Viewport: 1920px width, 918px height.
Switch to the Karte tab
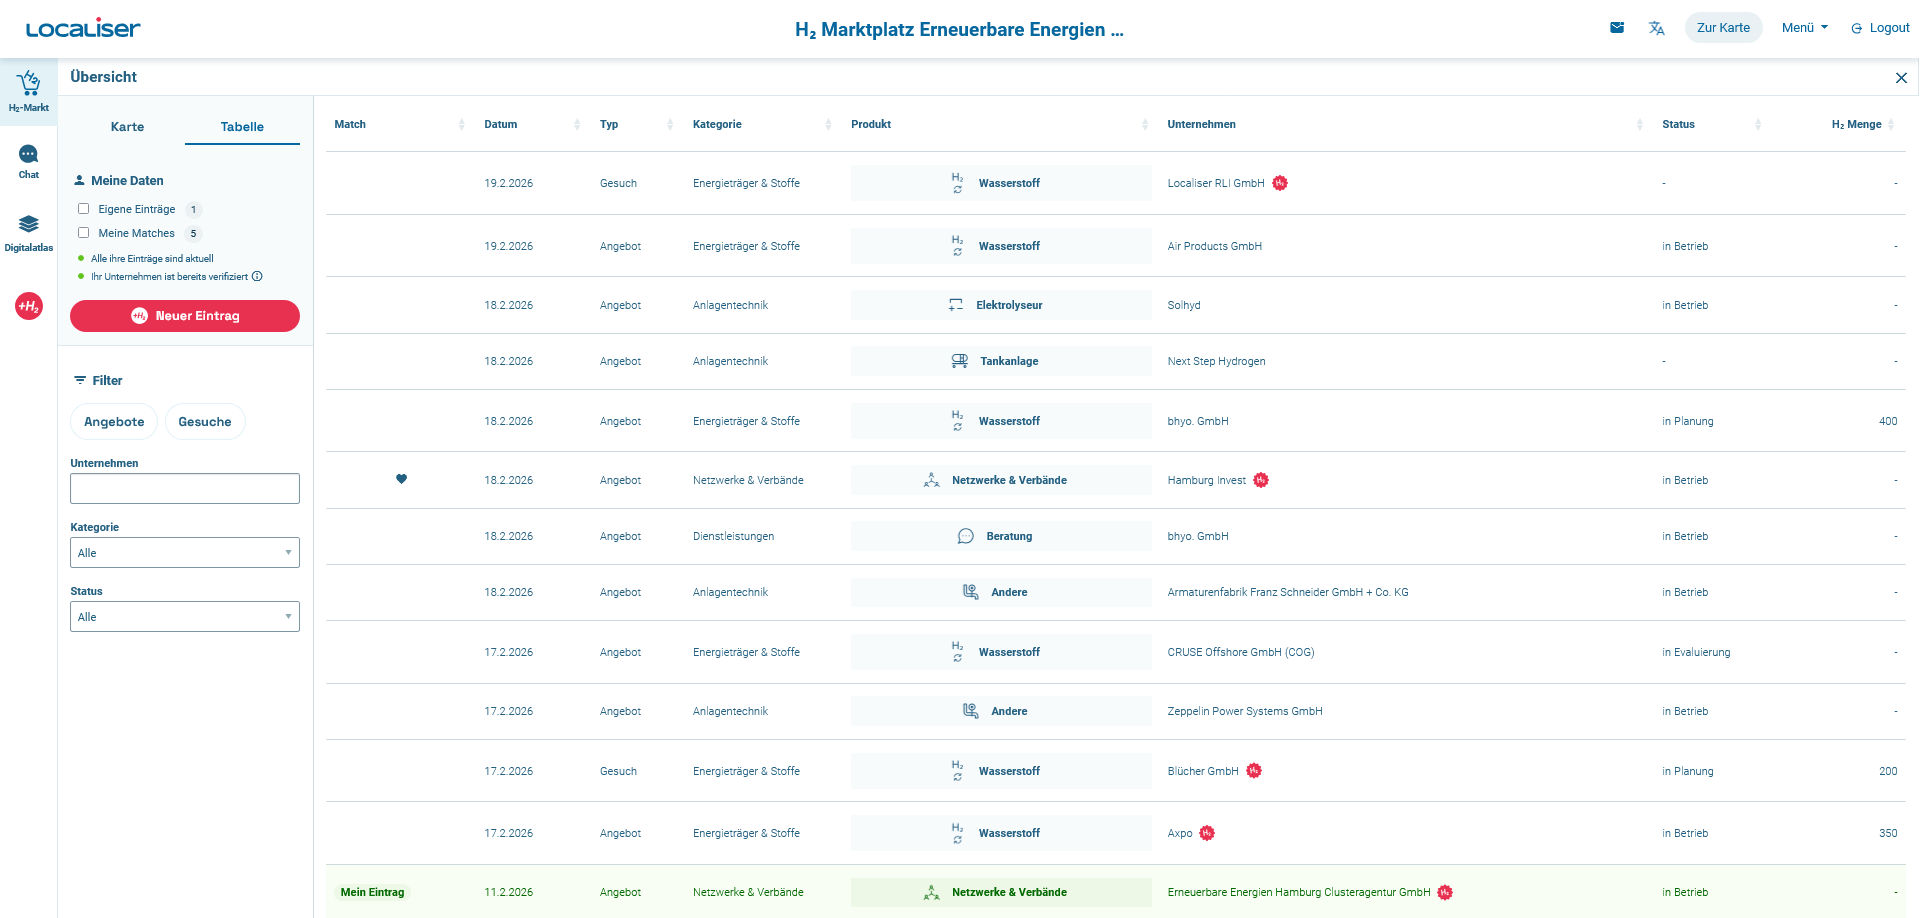click(127, 127)
